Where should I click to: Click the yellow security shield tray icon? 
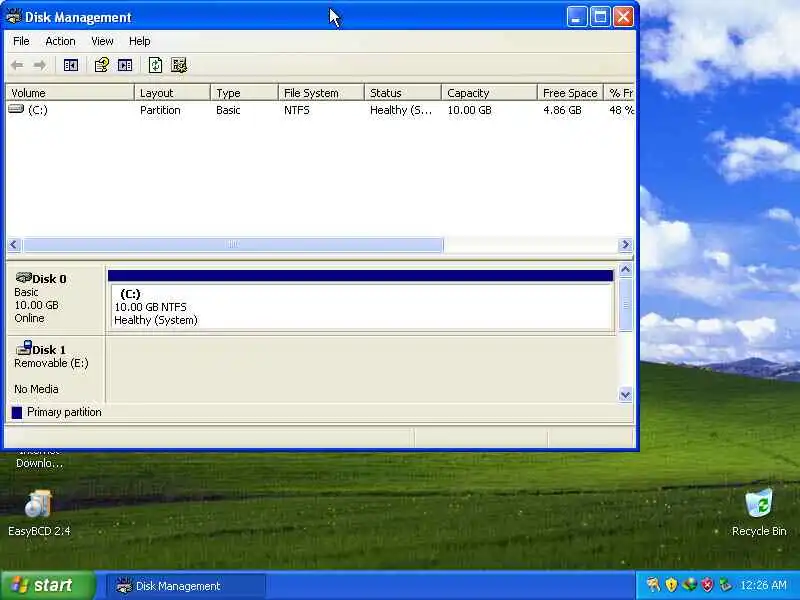(x=671, y=585)
